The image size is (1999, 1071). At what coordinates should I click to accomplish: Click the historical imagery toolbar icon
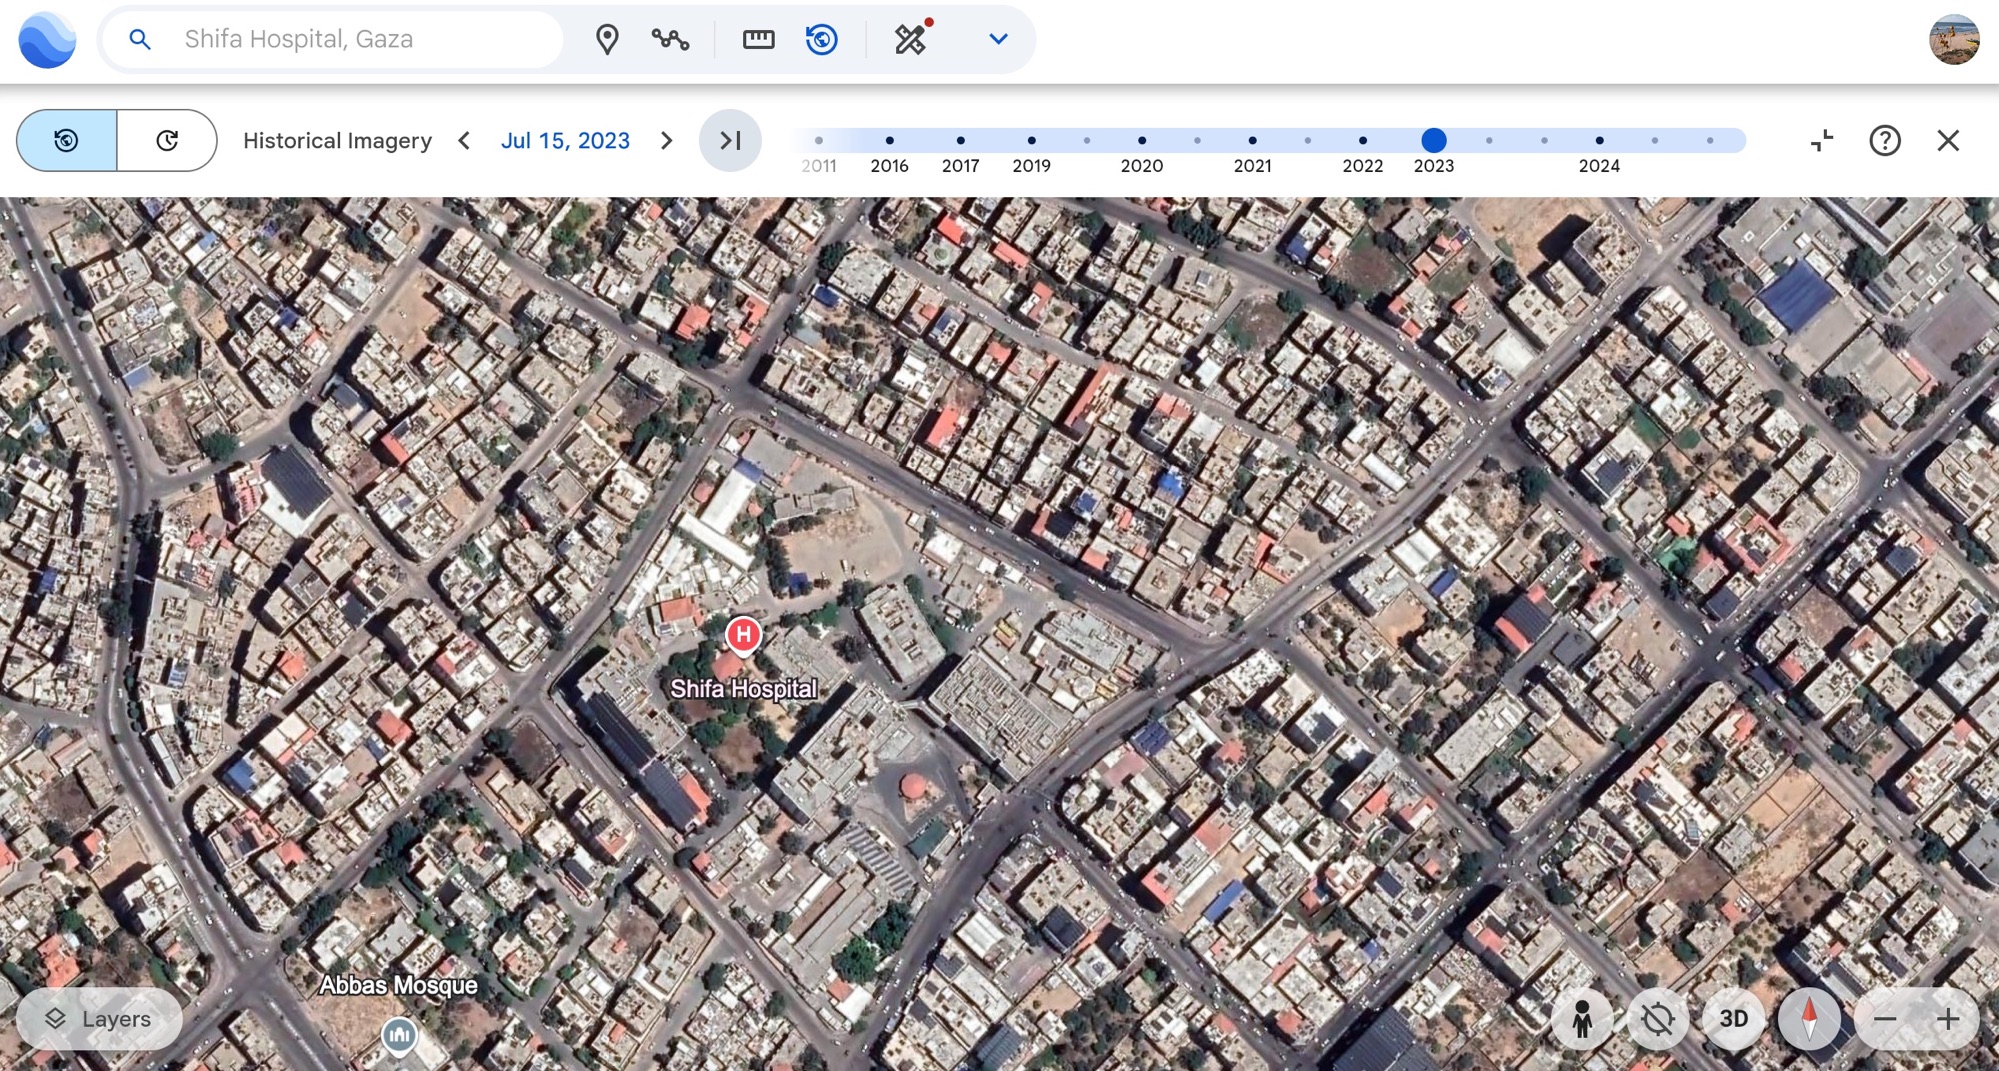tap(821, 40)
